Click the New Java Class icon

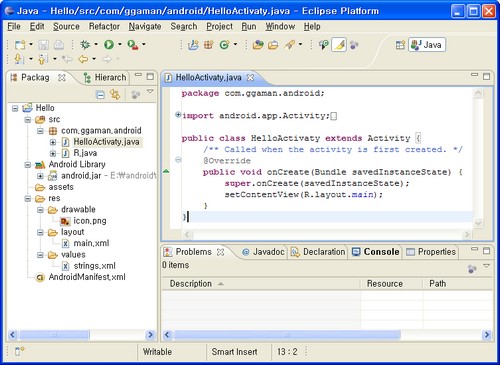(225, 45)
